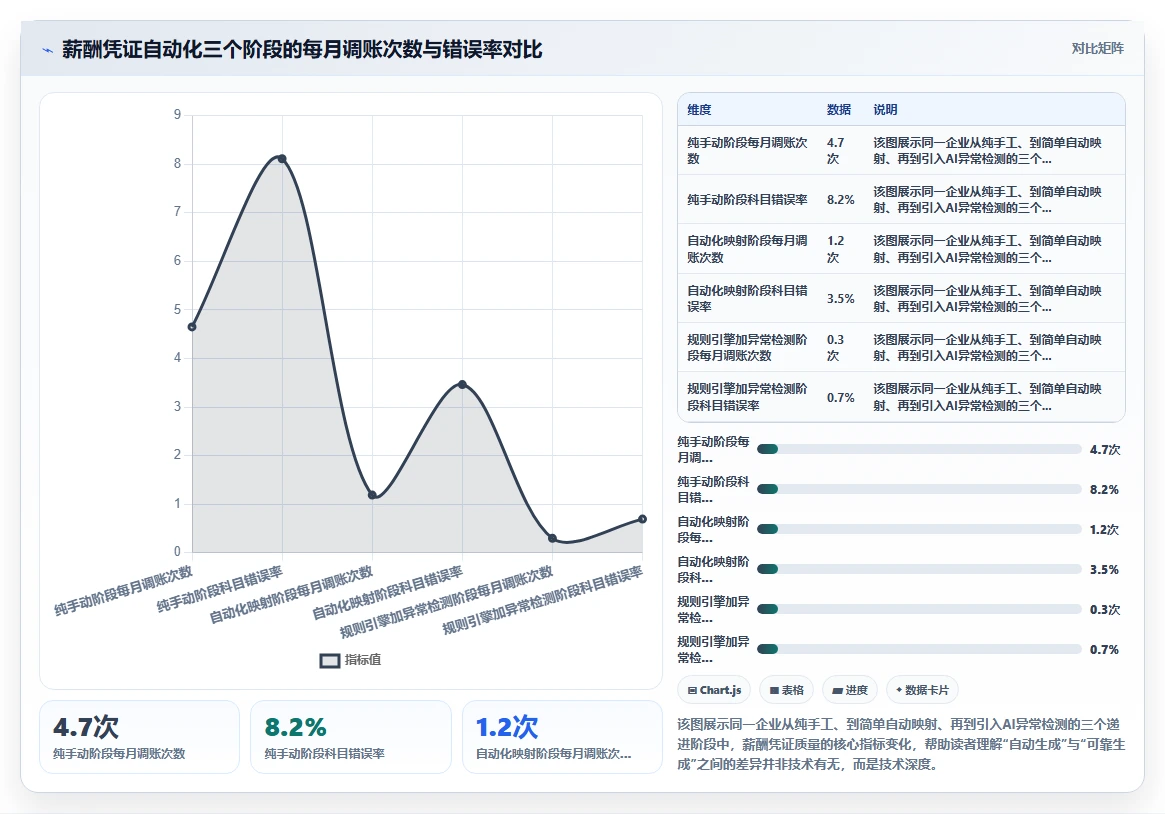The image size is (1165, 814).
Task: Click the 数据卡片 tag chip
Action: (922, 690)
